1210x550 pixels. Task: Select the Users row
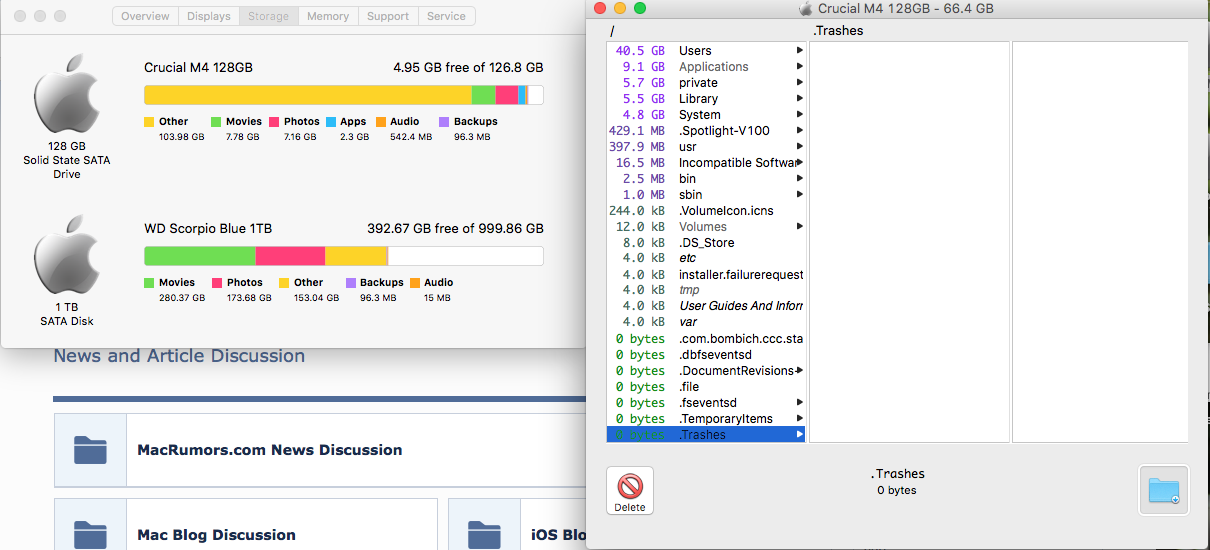pos(706,50)
